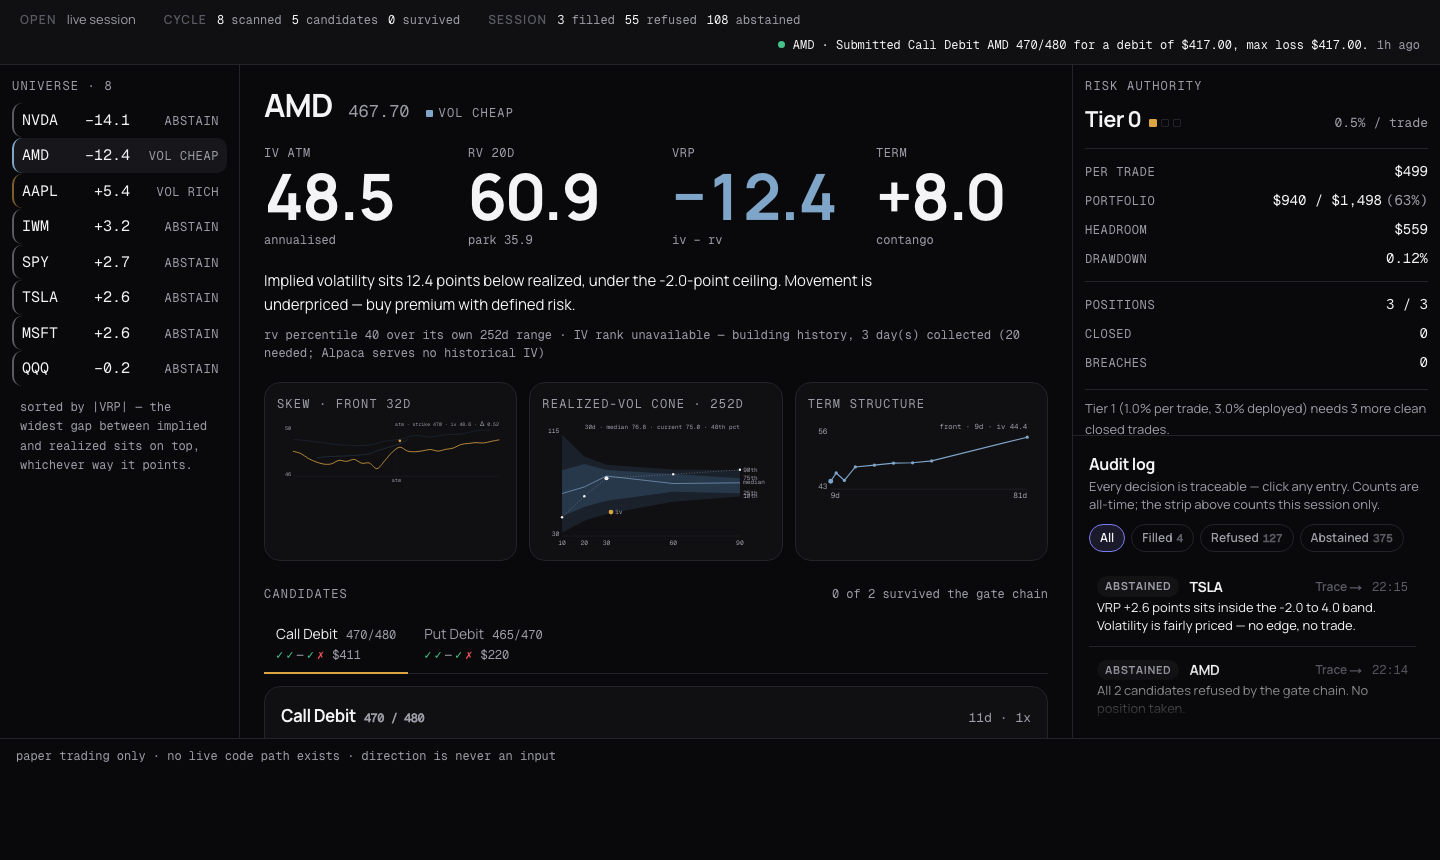Click the green status dot beside AMD notification
The image size is (1440, 860).
[x=781, y=44]
